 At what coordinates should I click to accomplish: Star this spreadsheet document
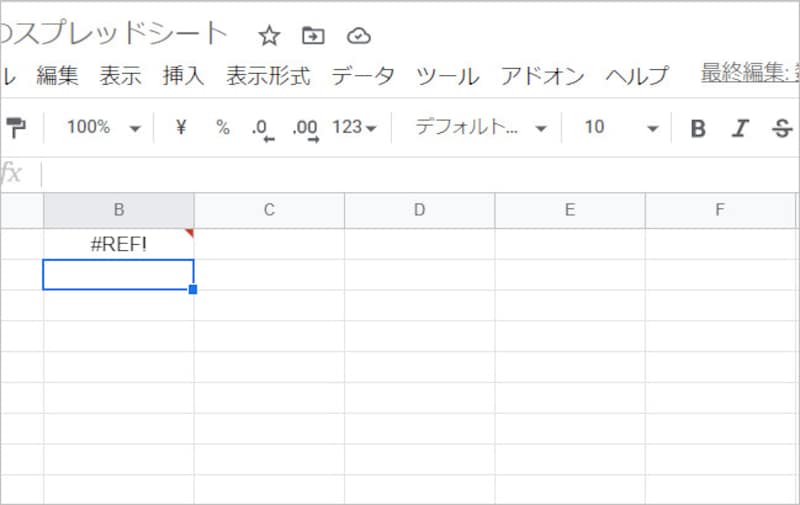(x=269, y=36)
